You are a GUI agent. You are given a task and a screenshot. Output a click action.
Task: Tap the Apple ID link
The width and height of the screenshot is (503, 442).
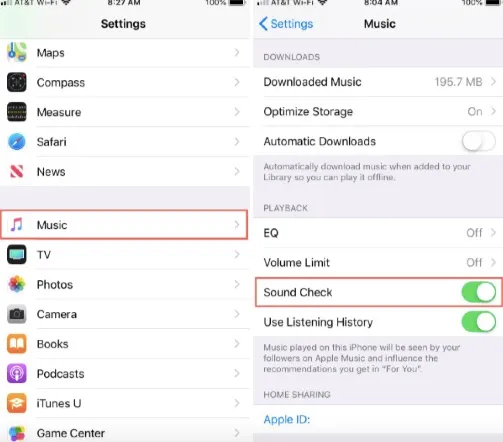click(287, 419)
